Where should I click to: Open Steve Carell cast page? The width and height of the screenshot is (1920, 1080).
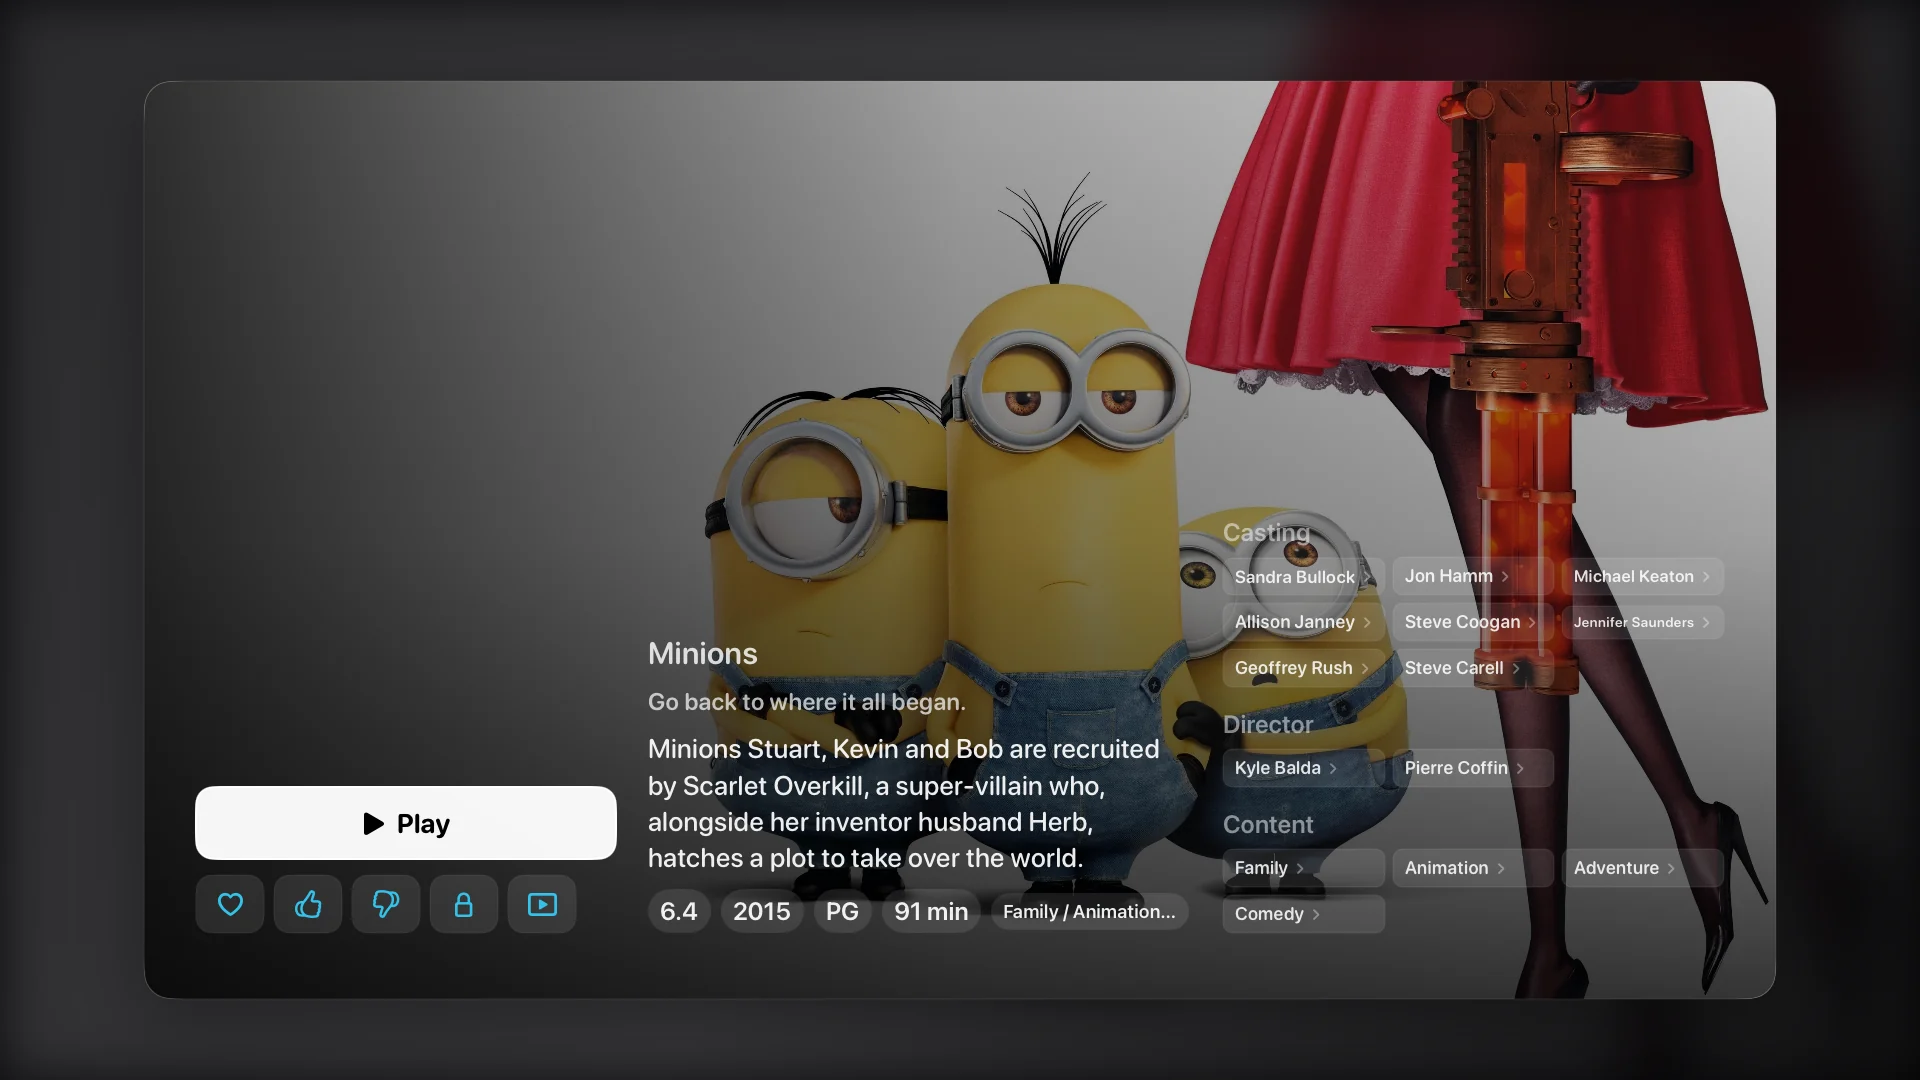(x=1472, y=668)
